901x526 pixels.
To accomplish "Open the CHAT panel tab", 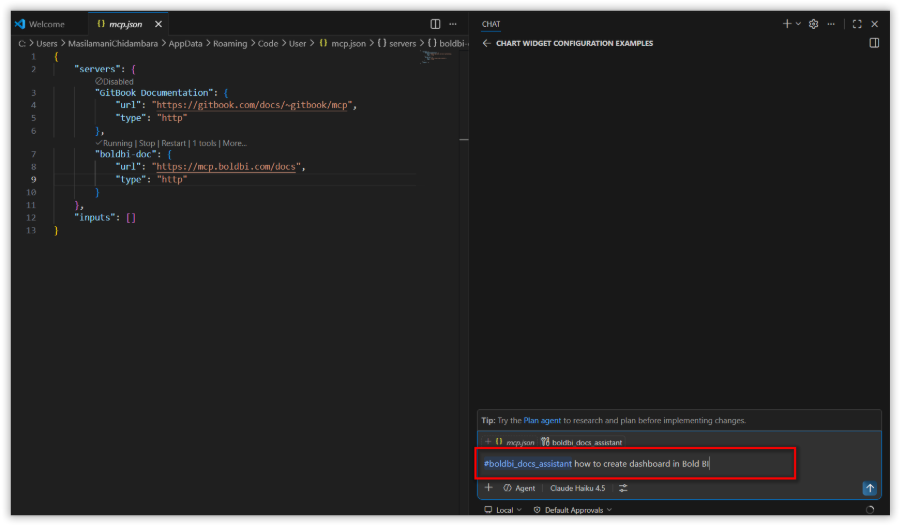I will click(491, 24).
